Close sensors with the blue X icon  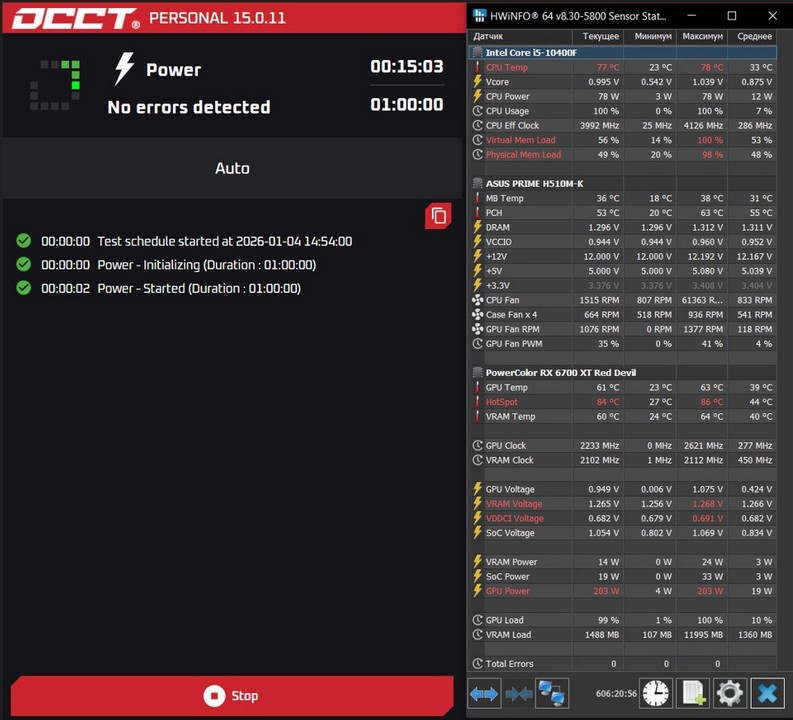point(767,693)
